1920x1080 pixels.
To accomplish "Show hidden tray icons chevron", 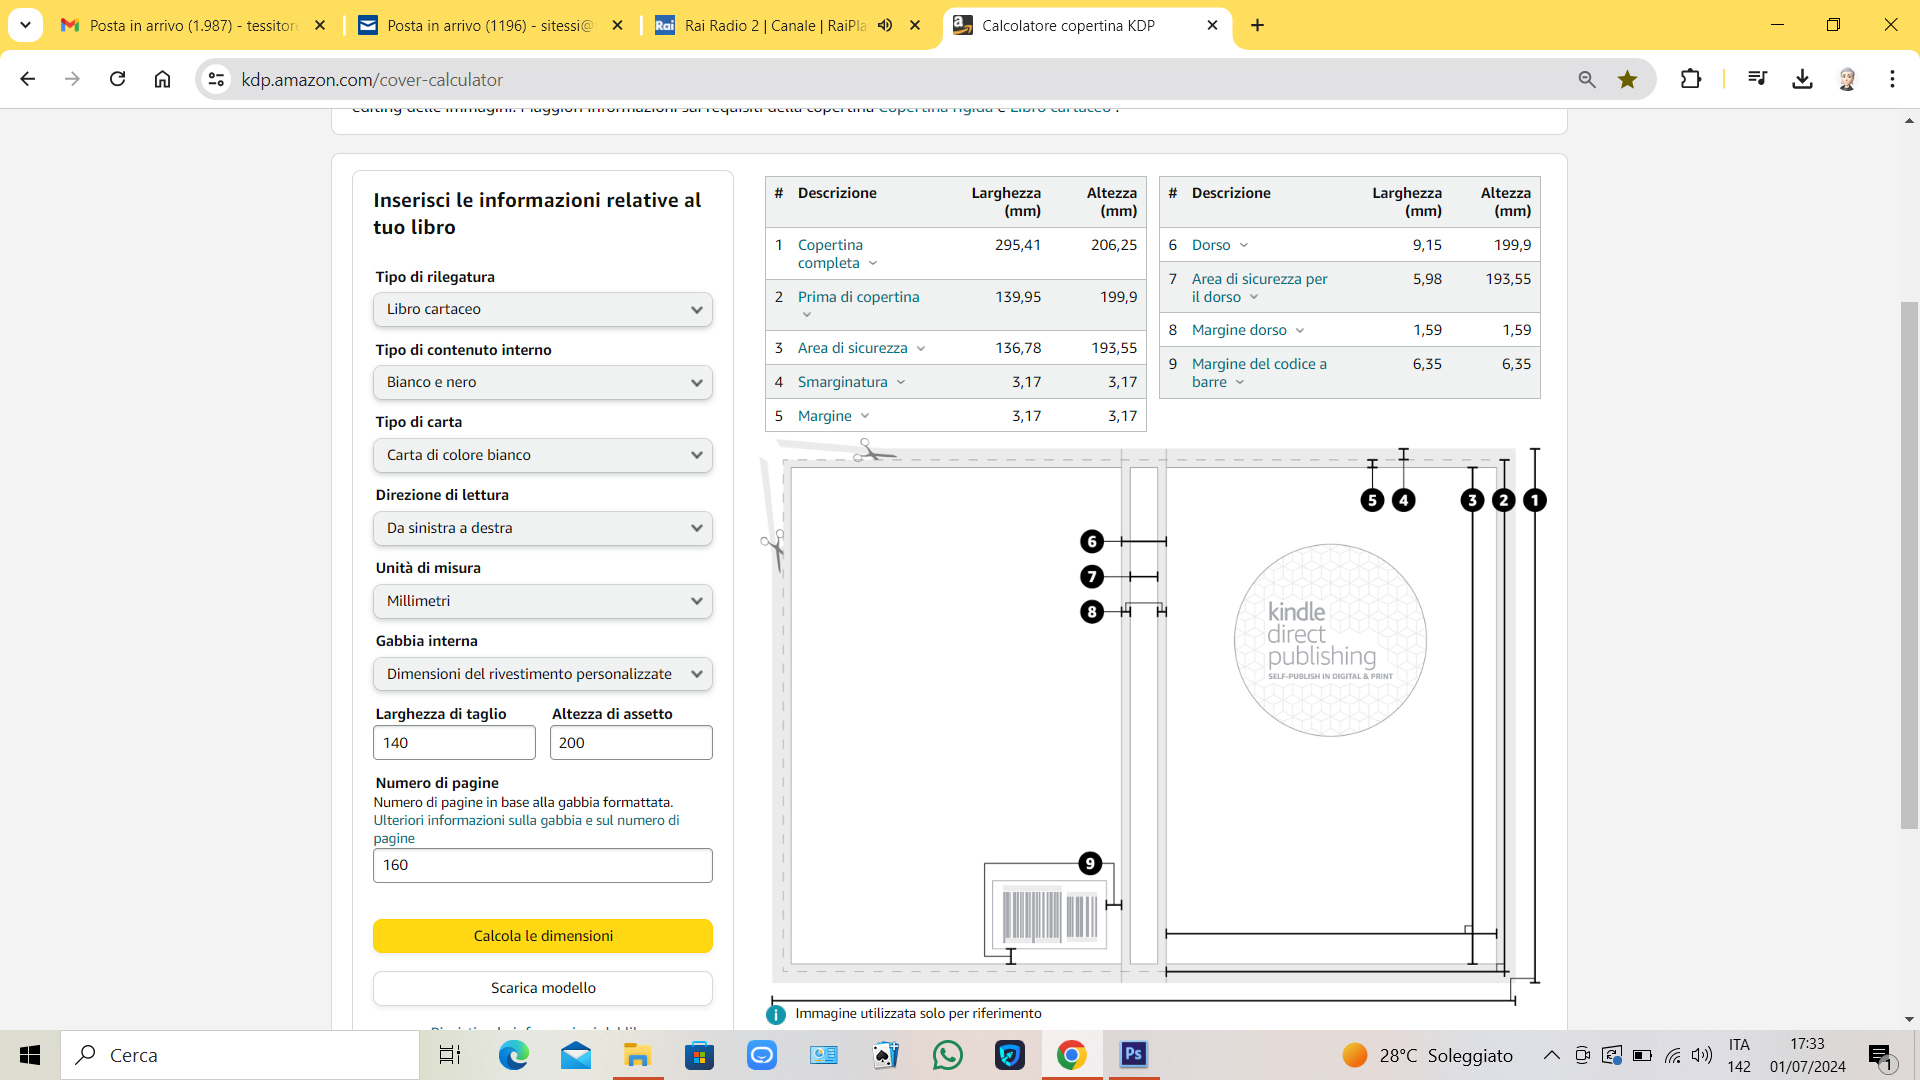I will (1551, 1055).
